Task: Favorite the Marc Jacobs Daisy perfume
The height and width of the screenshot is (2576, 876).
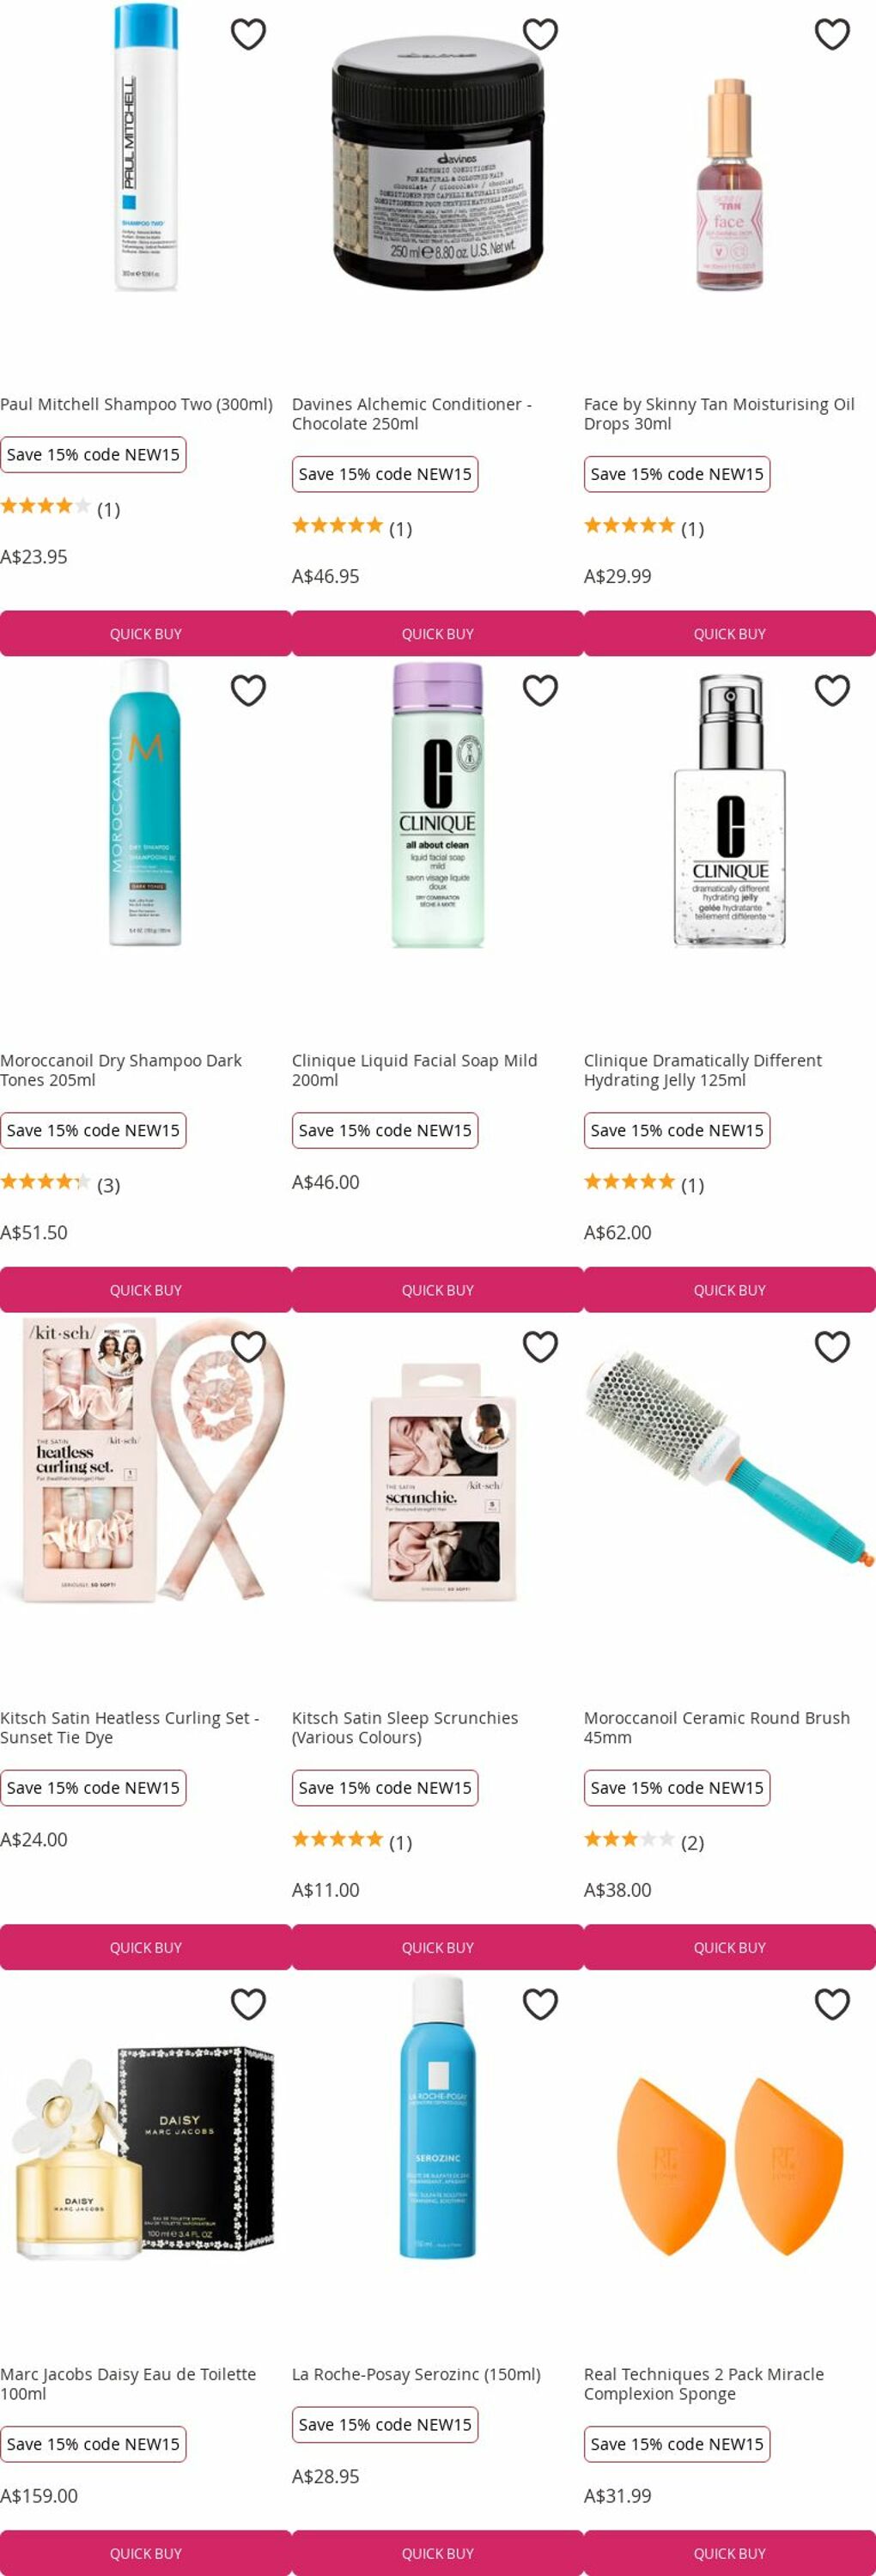Action: click(x=248, y=2004)
